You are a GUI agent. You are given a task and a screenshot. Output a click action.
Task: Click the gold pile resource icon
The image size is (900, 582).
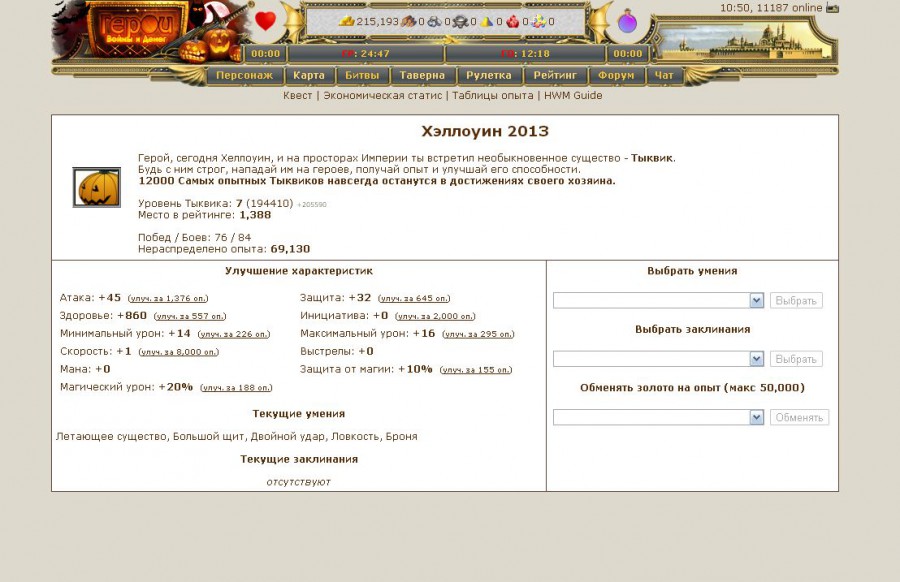tap(346, 21)
